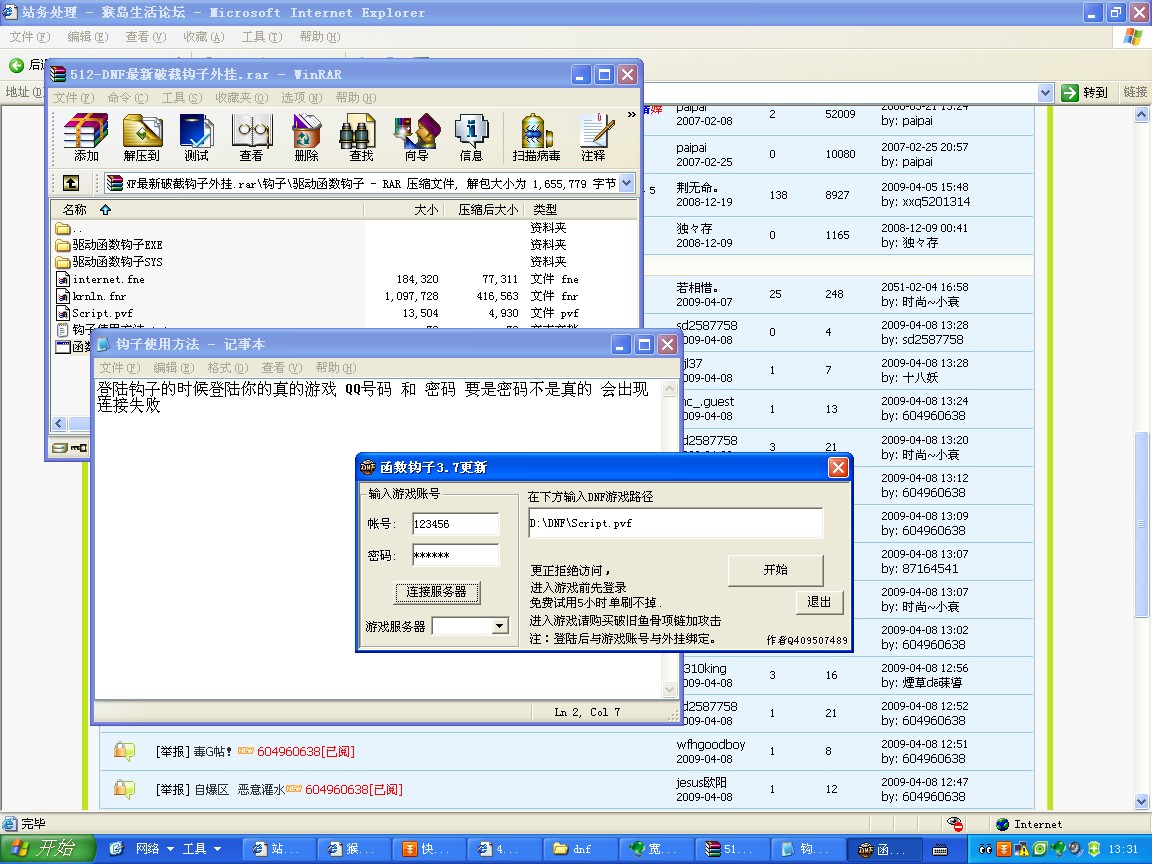Screen dimensions: 1152x864
Task: Click the 开始 button in hook dialog
Action: 776,570
